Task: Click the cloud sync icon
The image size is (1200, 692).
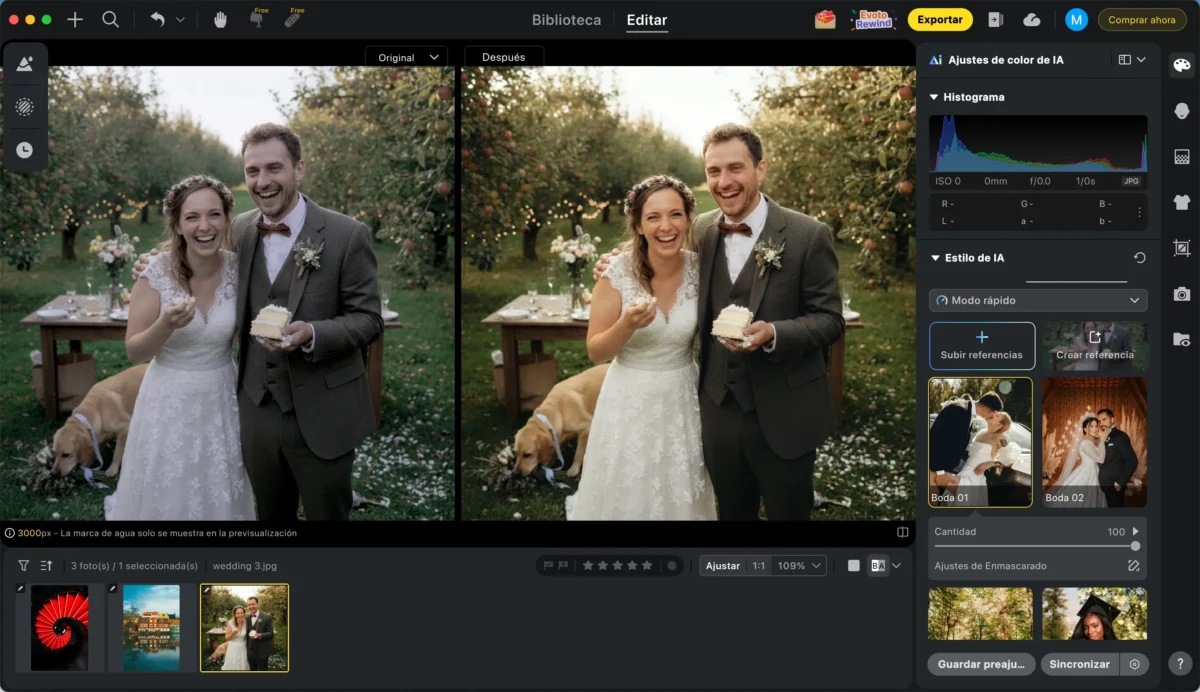Action: (1032, 20)
